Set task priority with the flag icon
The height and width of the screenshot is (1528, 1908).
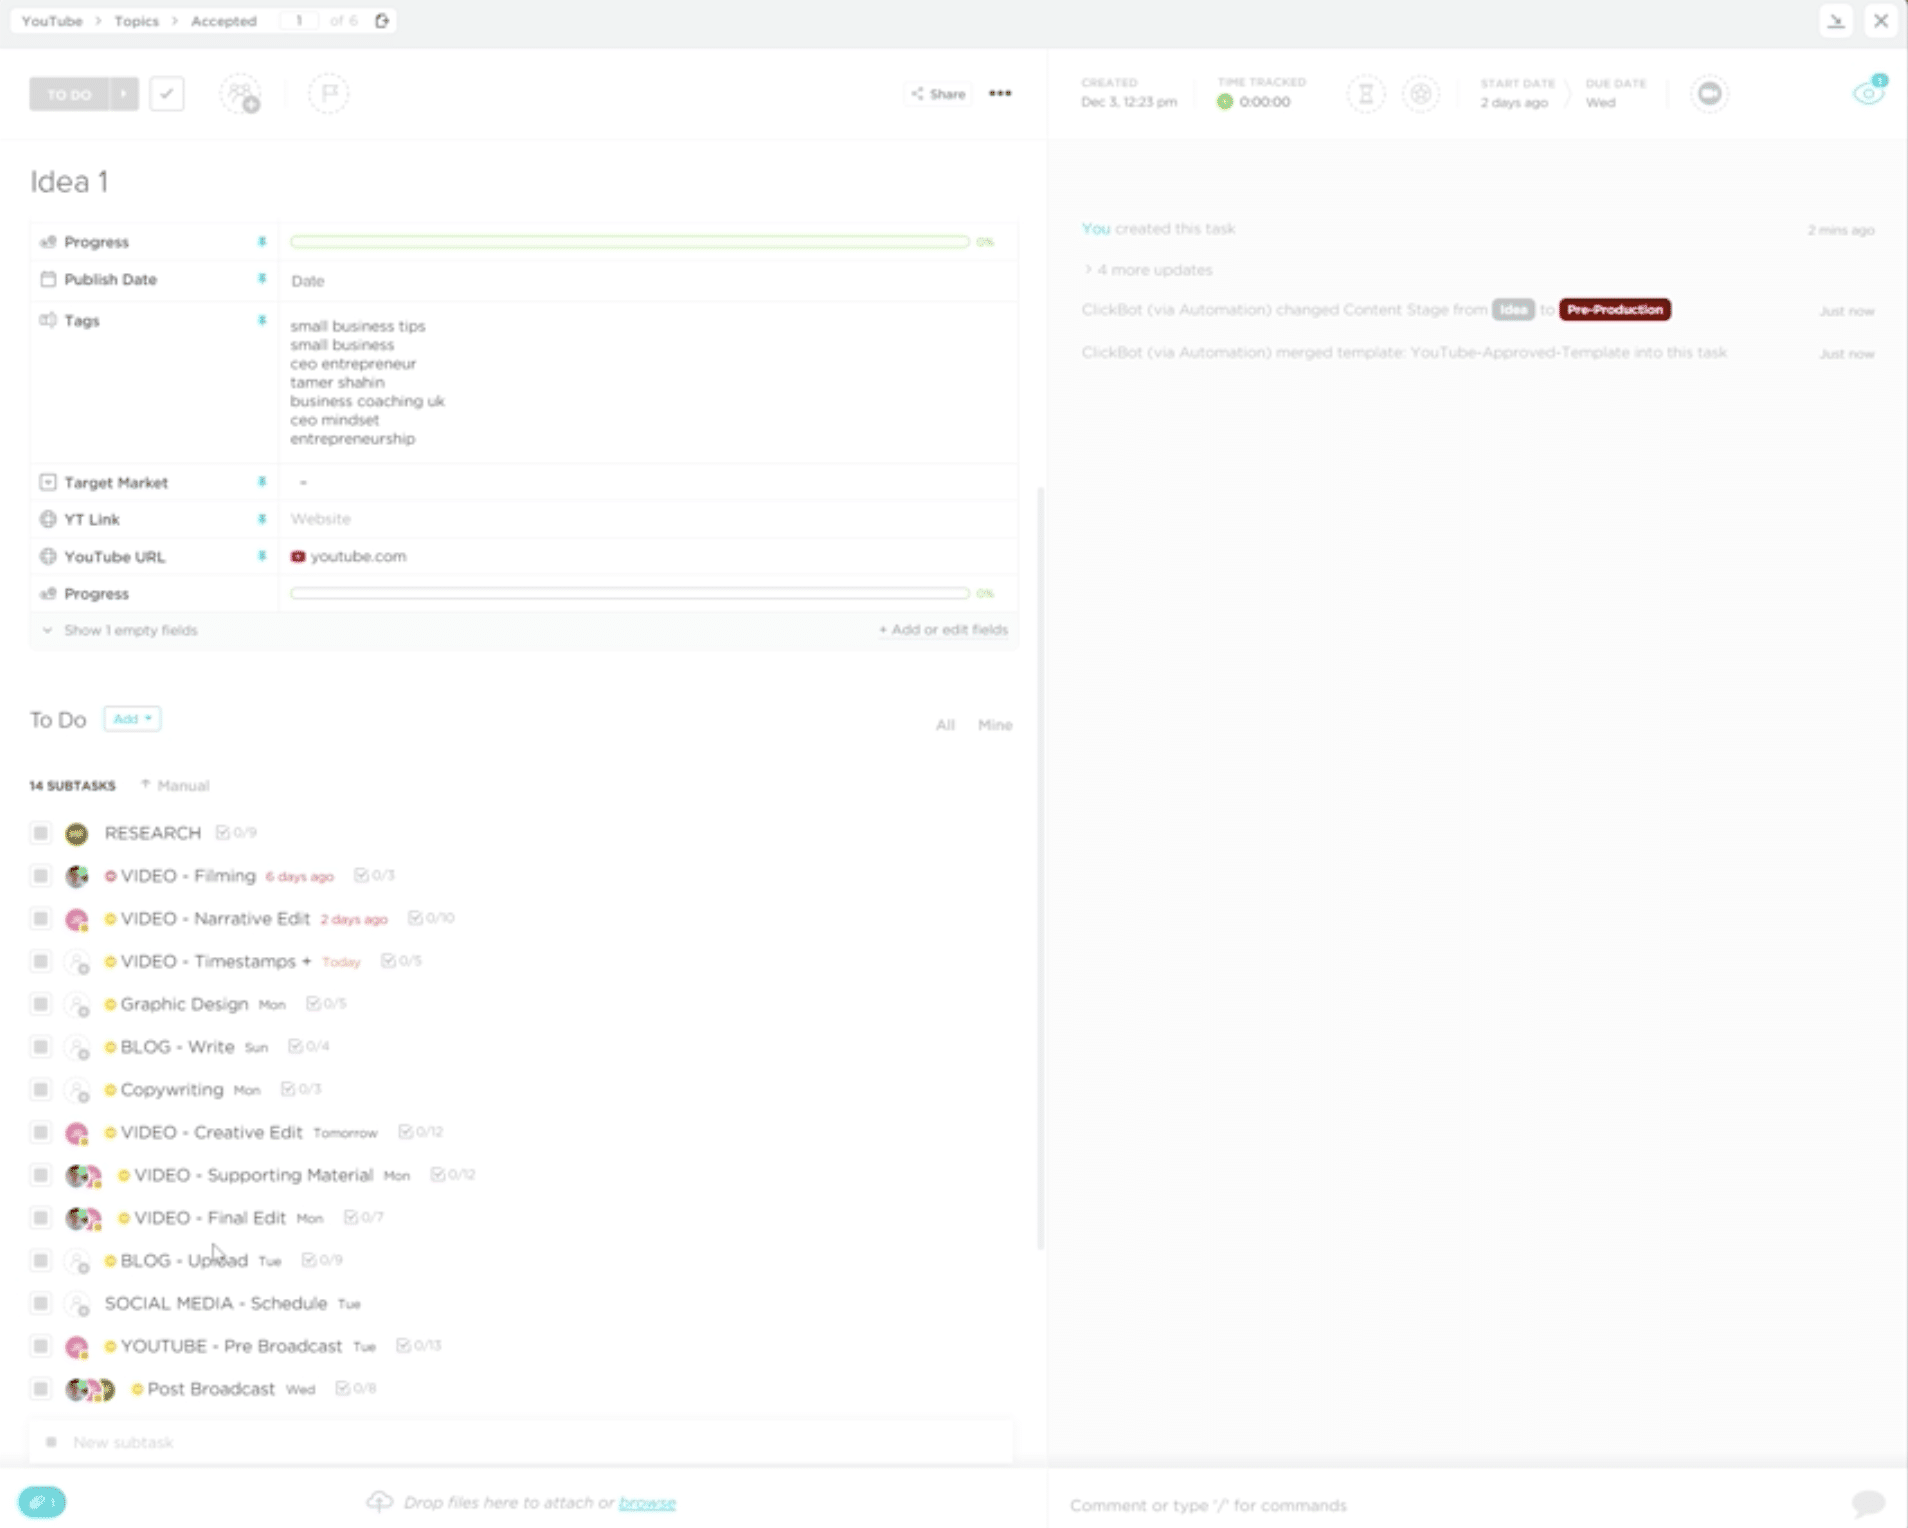pyautogui.click(x=328, y=93)
